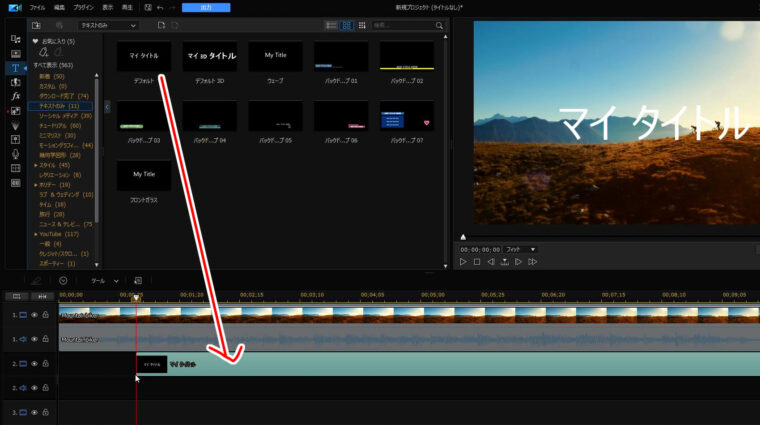Open the プラグイン menu

[83, 7]
